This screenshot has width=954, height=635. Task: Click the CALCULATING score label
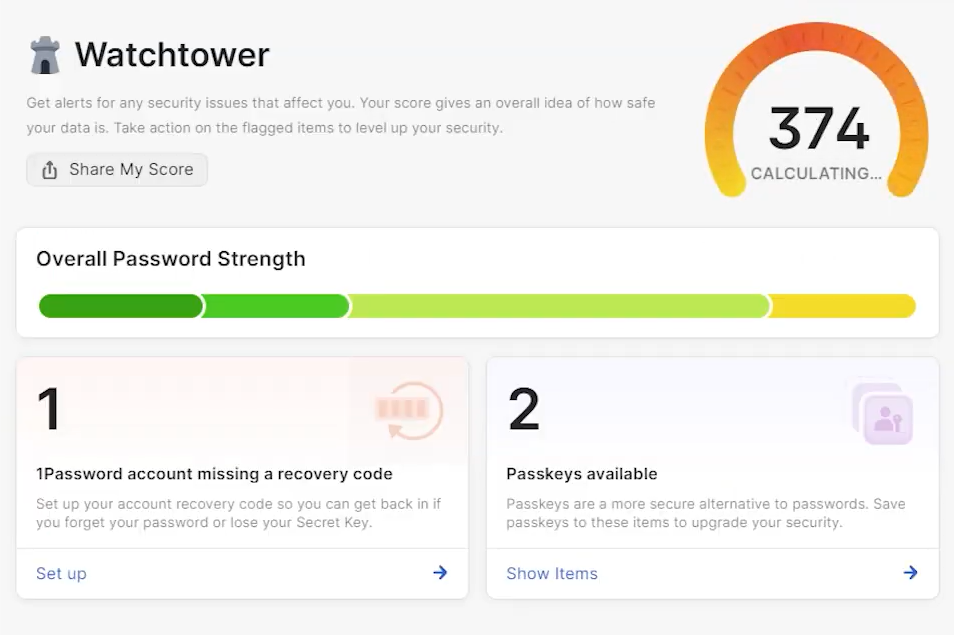815,173
